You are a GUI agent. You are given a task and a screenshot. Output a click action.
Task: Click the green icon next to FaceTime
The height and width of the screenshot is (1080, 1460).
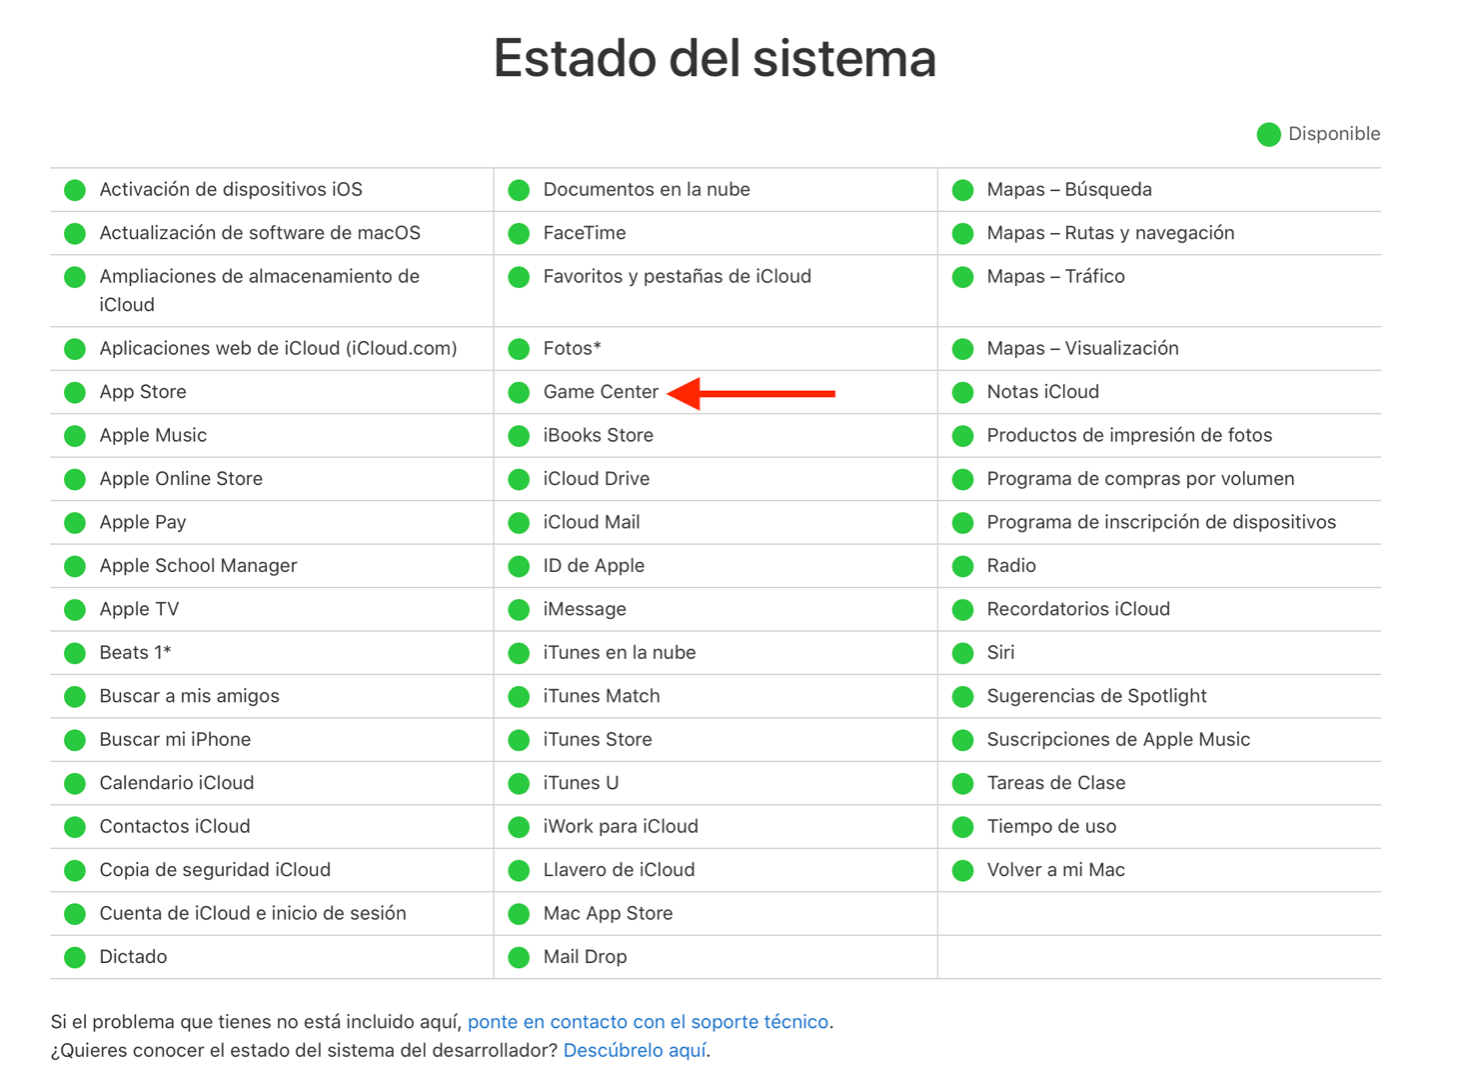coord(518,234)
